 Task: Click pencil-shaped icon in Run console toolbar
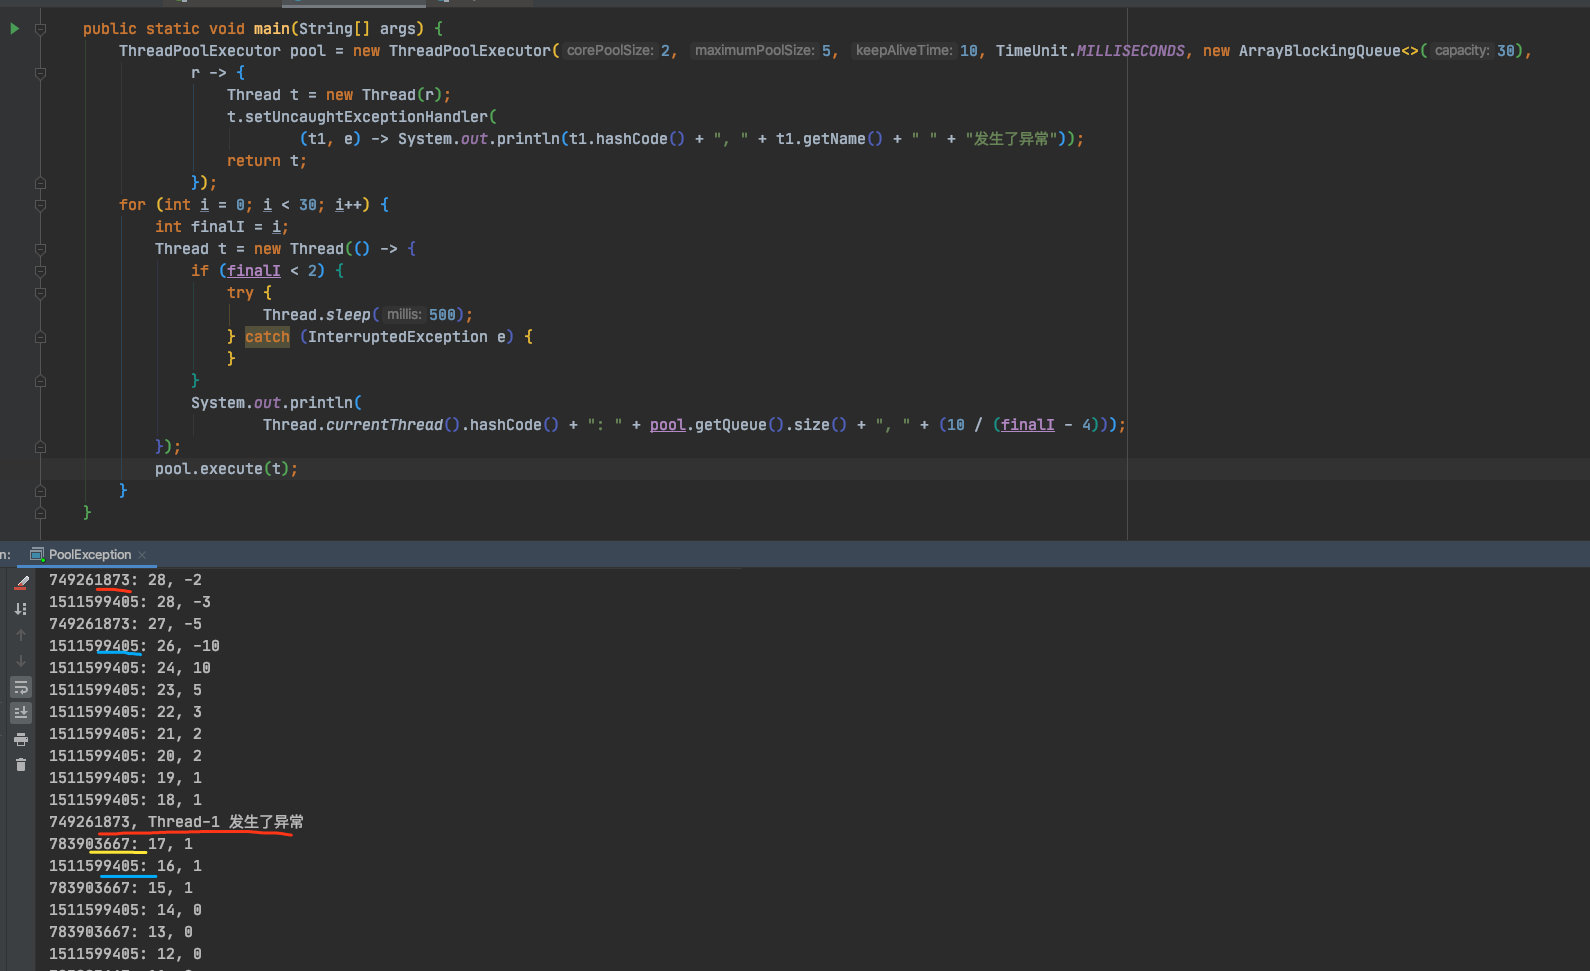tap(21, 582)
